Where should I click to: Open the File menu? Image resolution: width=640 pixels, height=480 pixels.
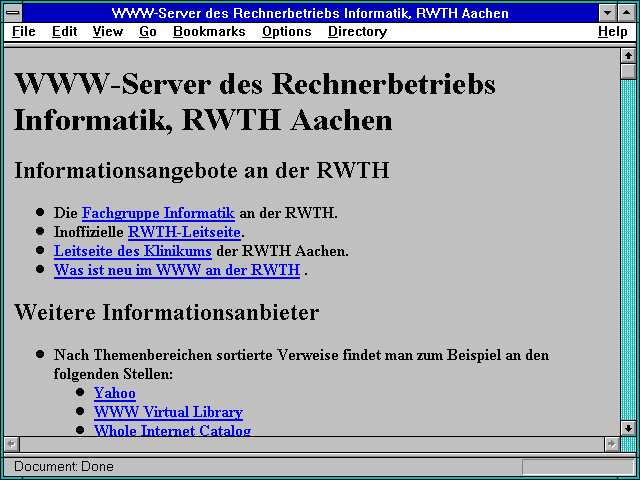click(24, 31)
